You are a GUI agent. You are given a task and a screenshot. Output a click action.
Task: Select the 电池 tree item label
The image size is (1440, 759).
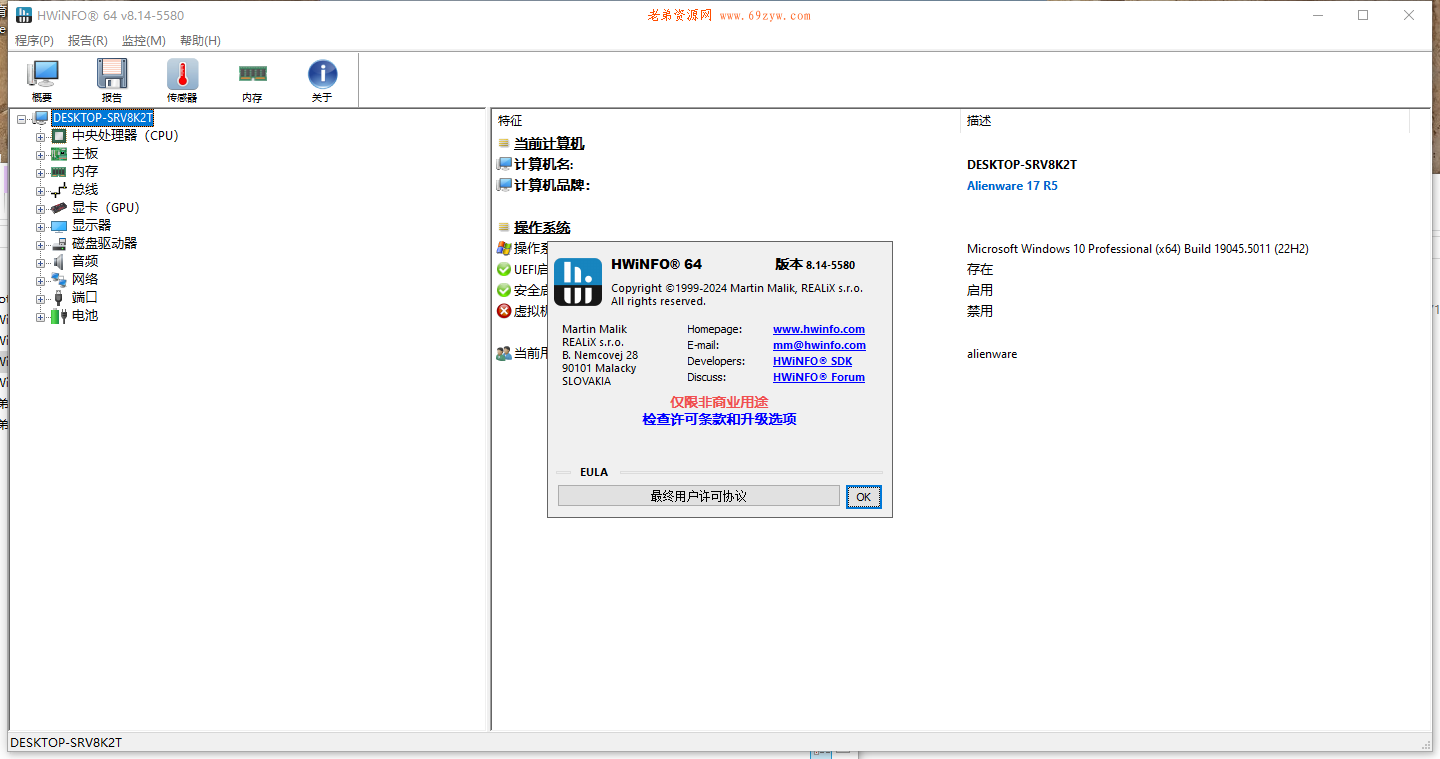pos(85,316)
